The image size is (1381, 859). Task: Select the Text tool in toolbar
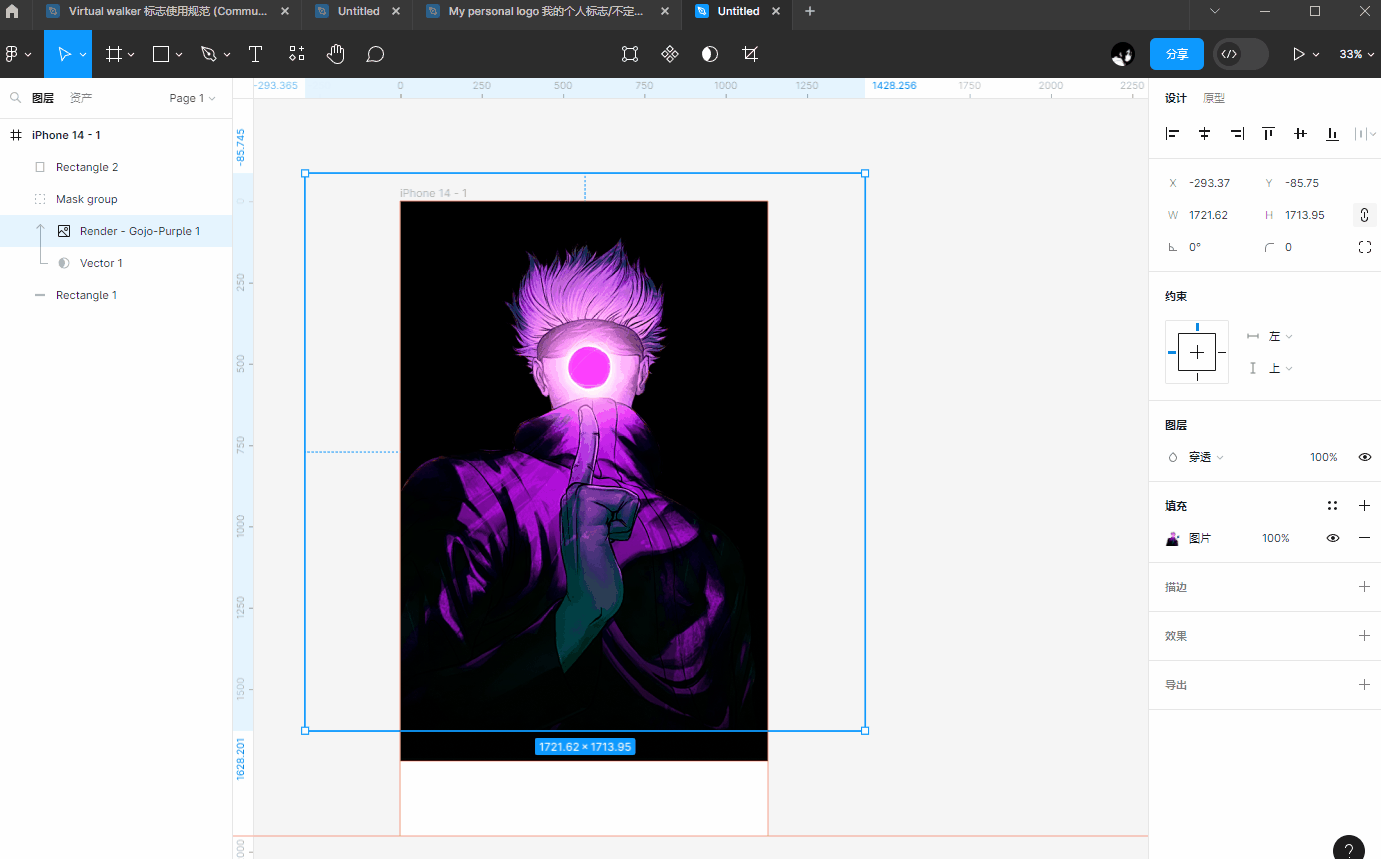pos(255,54)
